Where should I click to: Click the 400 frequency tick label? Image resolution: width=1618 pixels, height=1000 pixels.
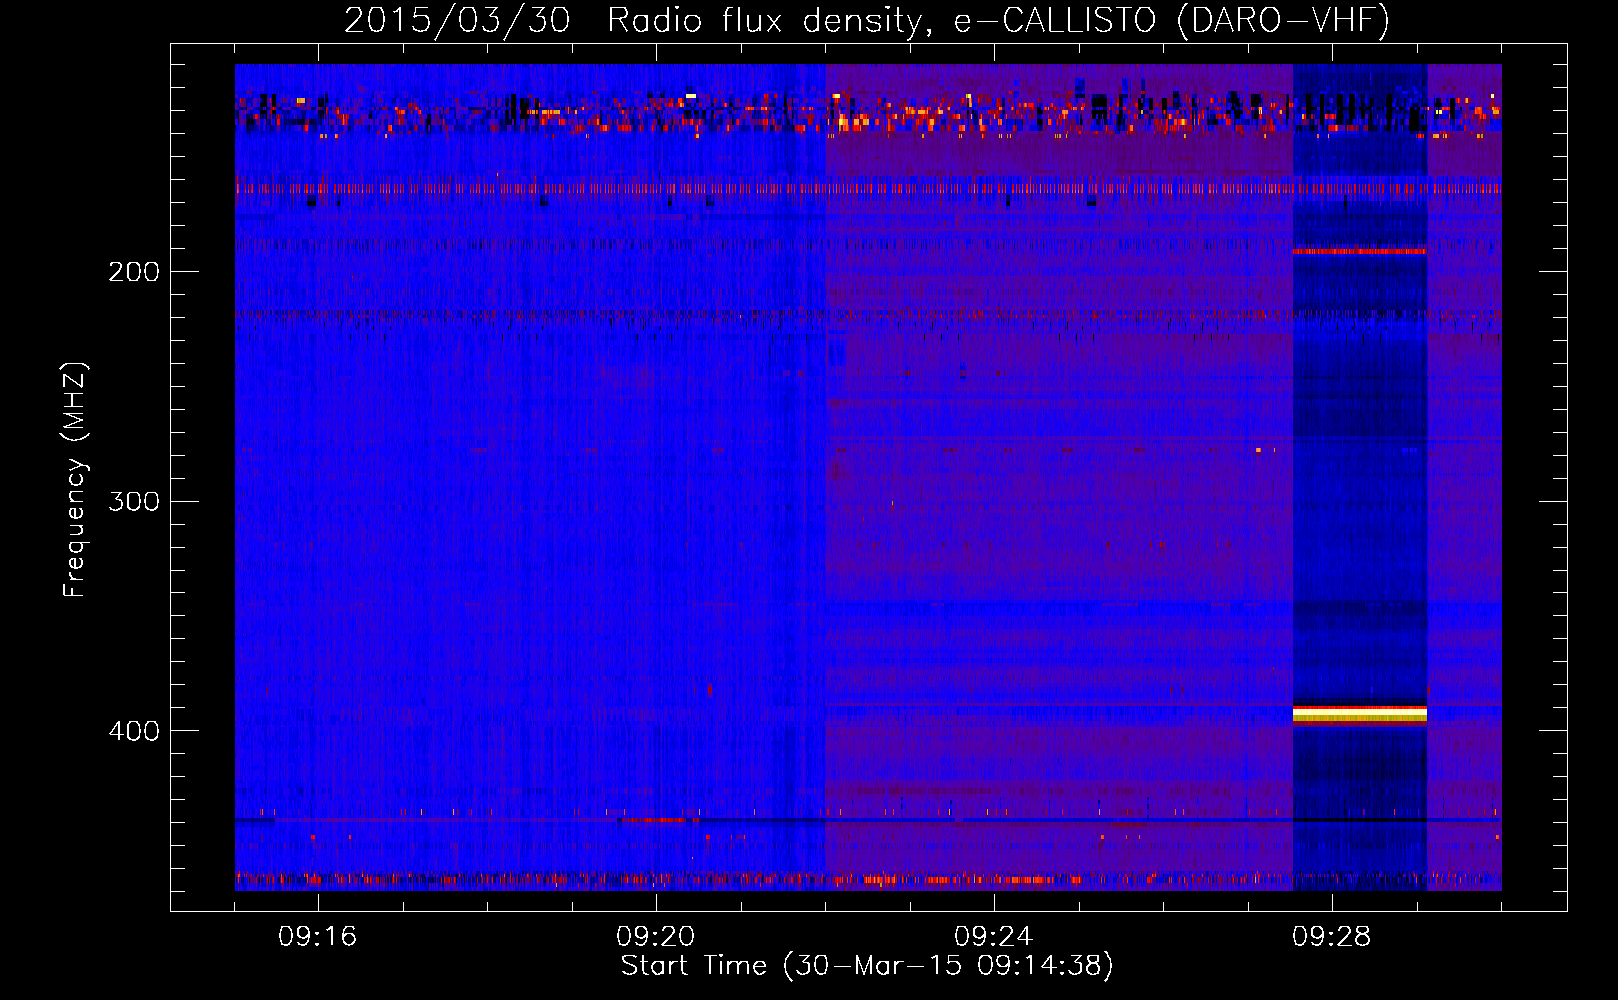[134, 731]
